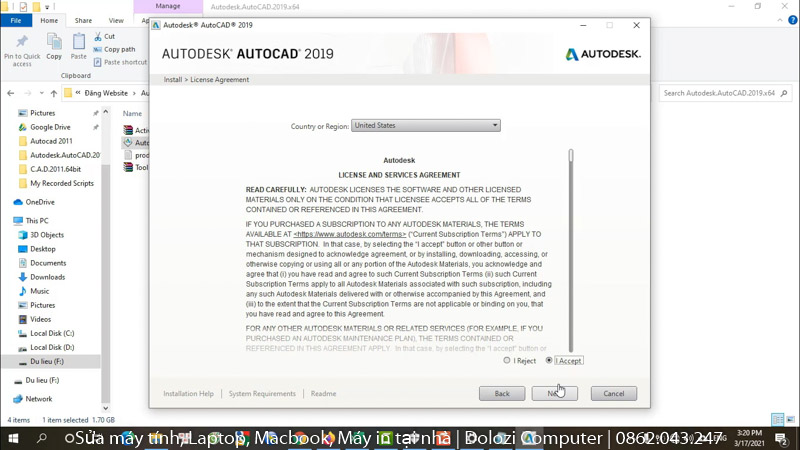Go up one folder level

click(x=54, y=93)
